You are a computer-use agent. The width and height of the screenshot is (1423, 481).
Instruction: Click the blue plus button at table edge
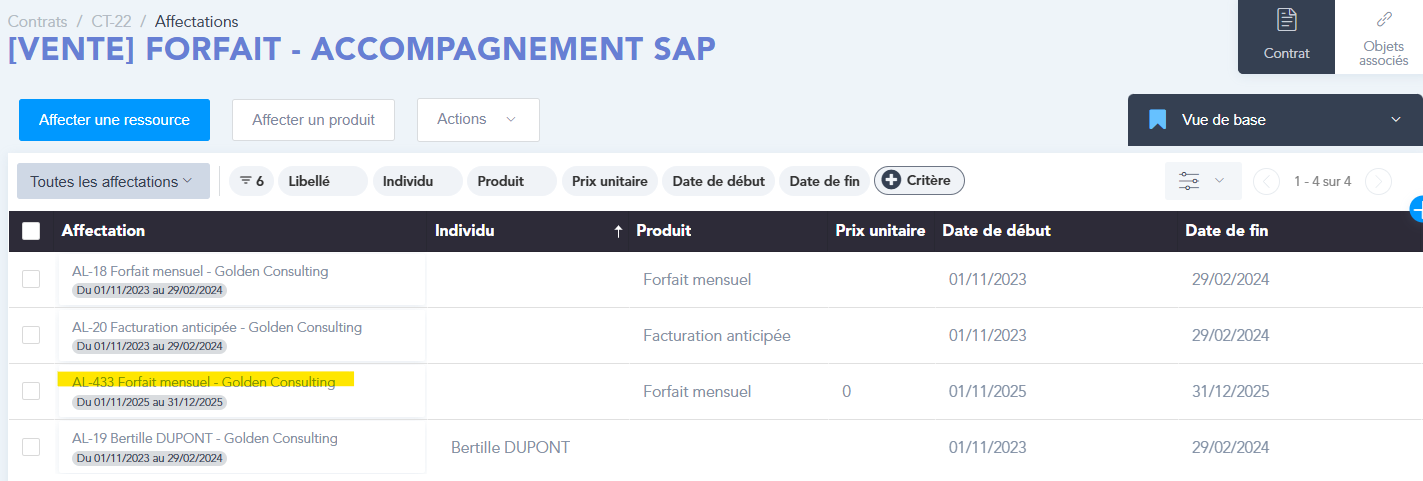(x=1417, y=209)
